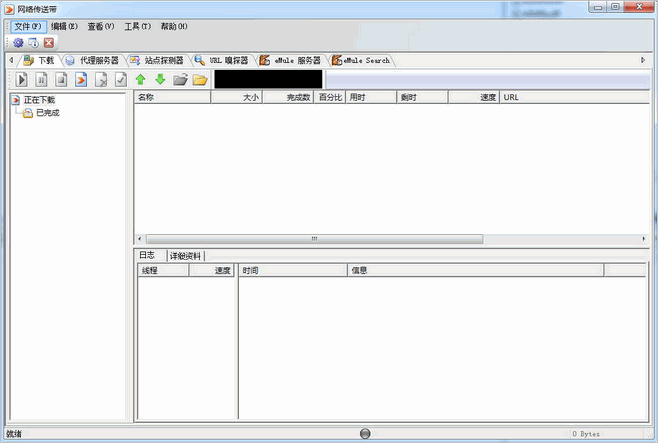Select the 已完成 tree node
The width and height of the screenshot is (658, 443).
48,113
